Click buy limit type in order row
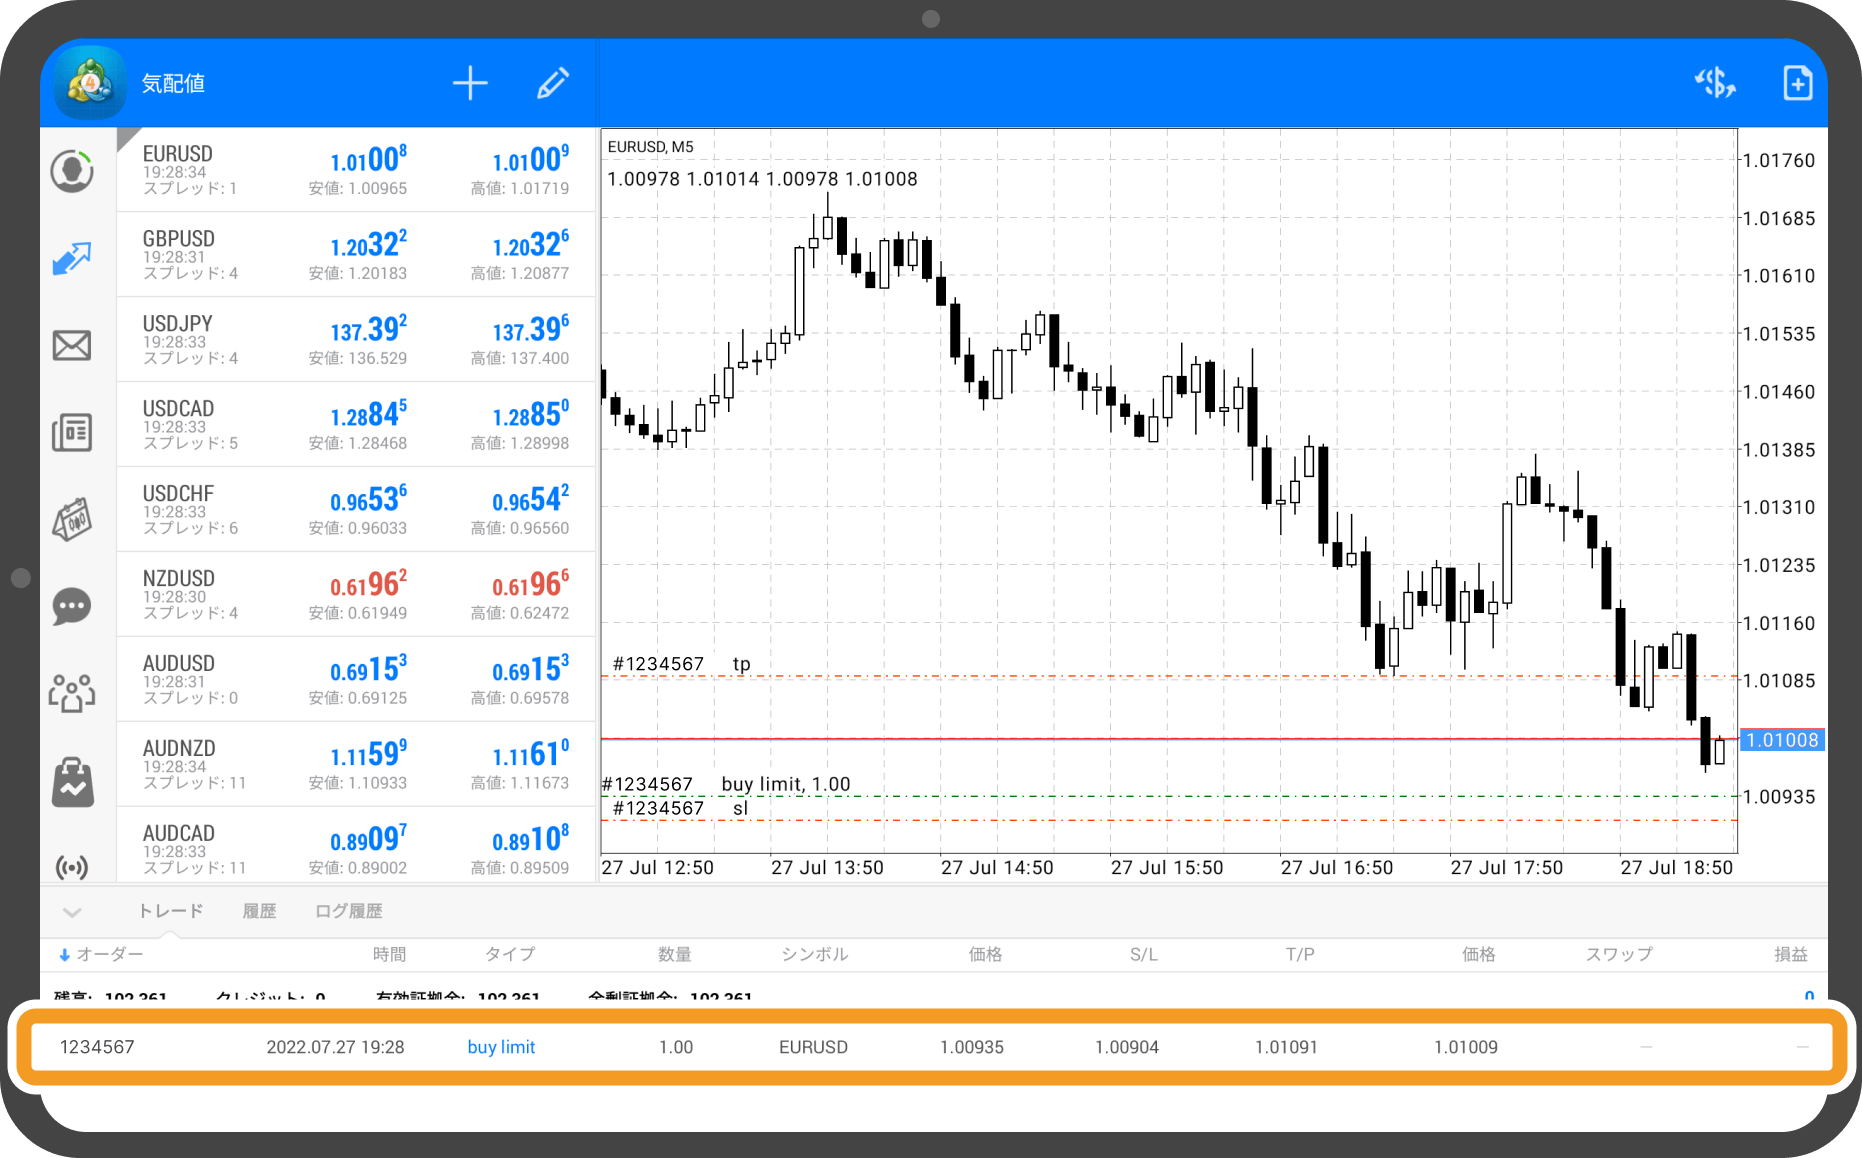This screenshot has height=1158, width=1862. [x=501, y=1047]
